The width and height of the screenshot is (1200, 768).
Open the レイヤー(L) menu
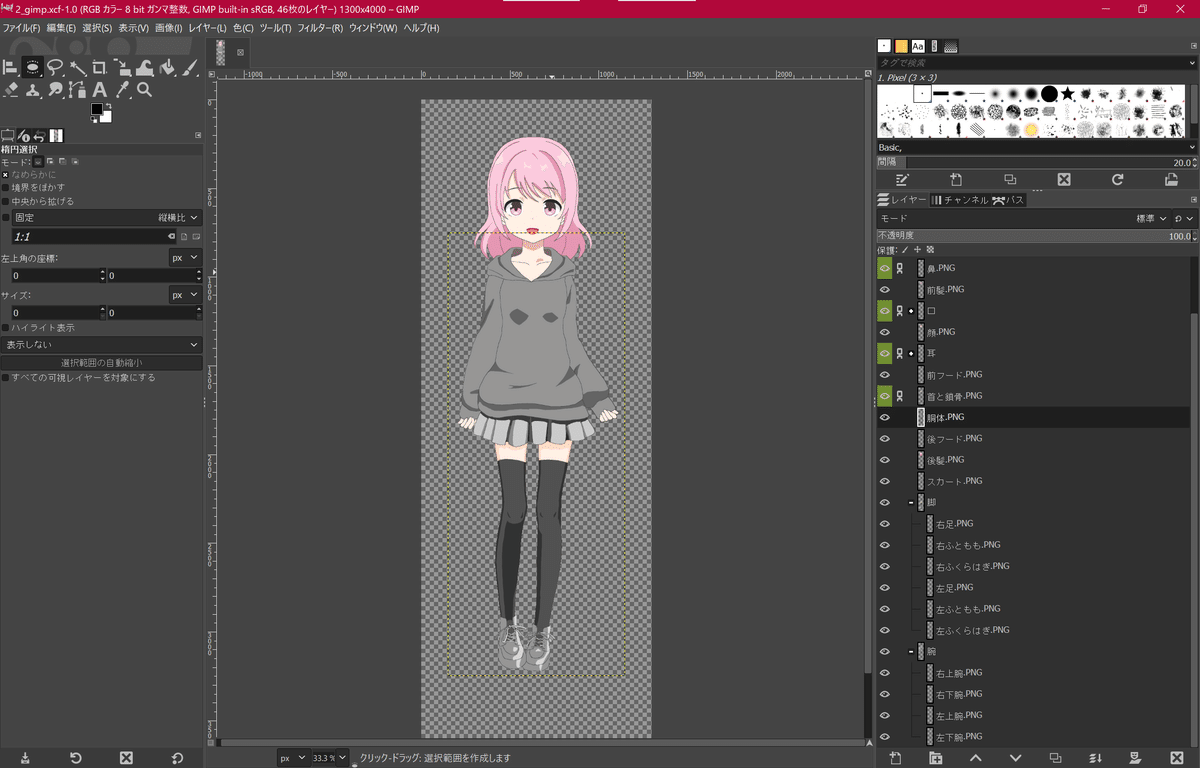[x=207, y=28]
